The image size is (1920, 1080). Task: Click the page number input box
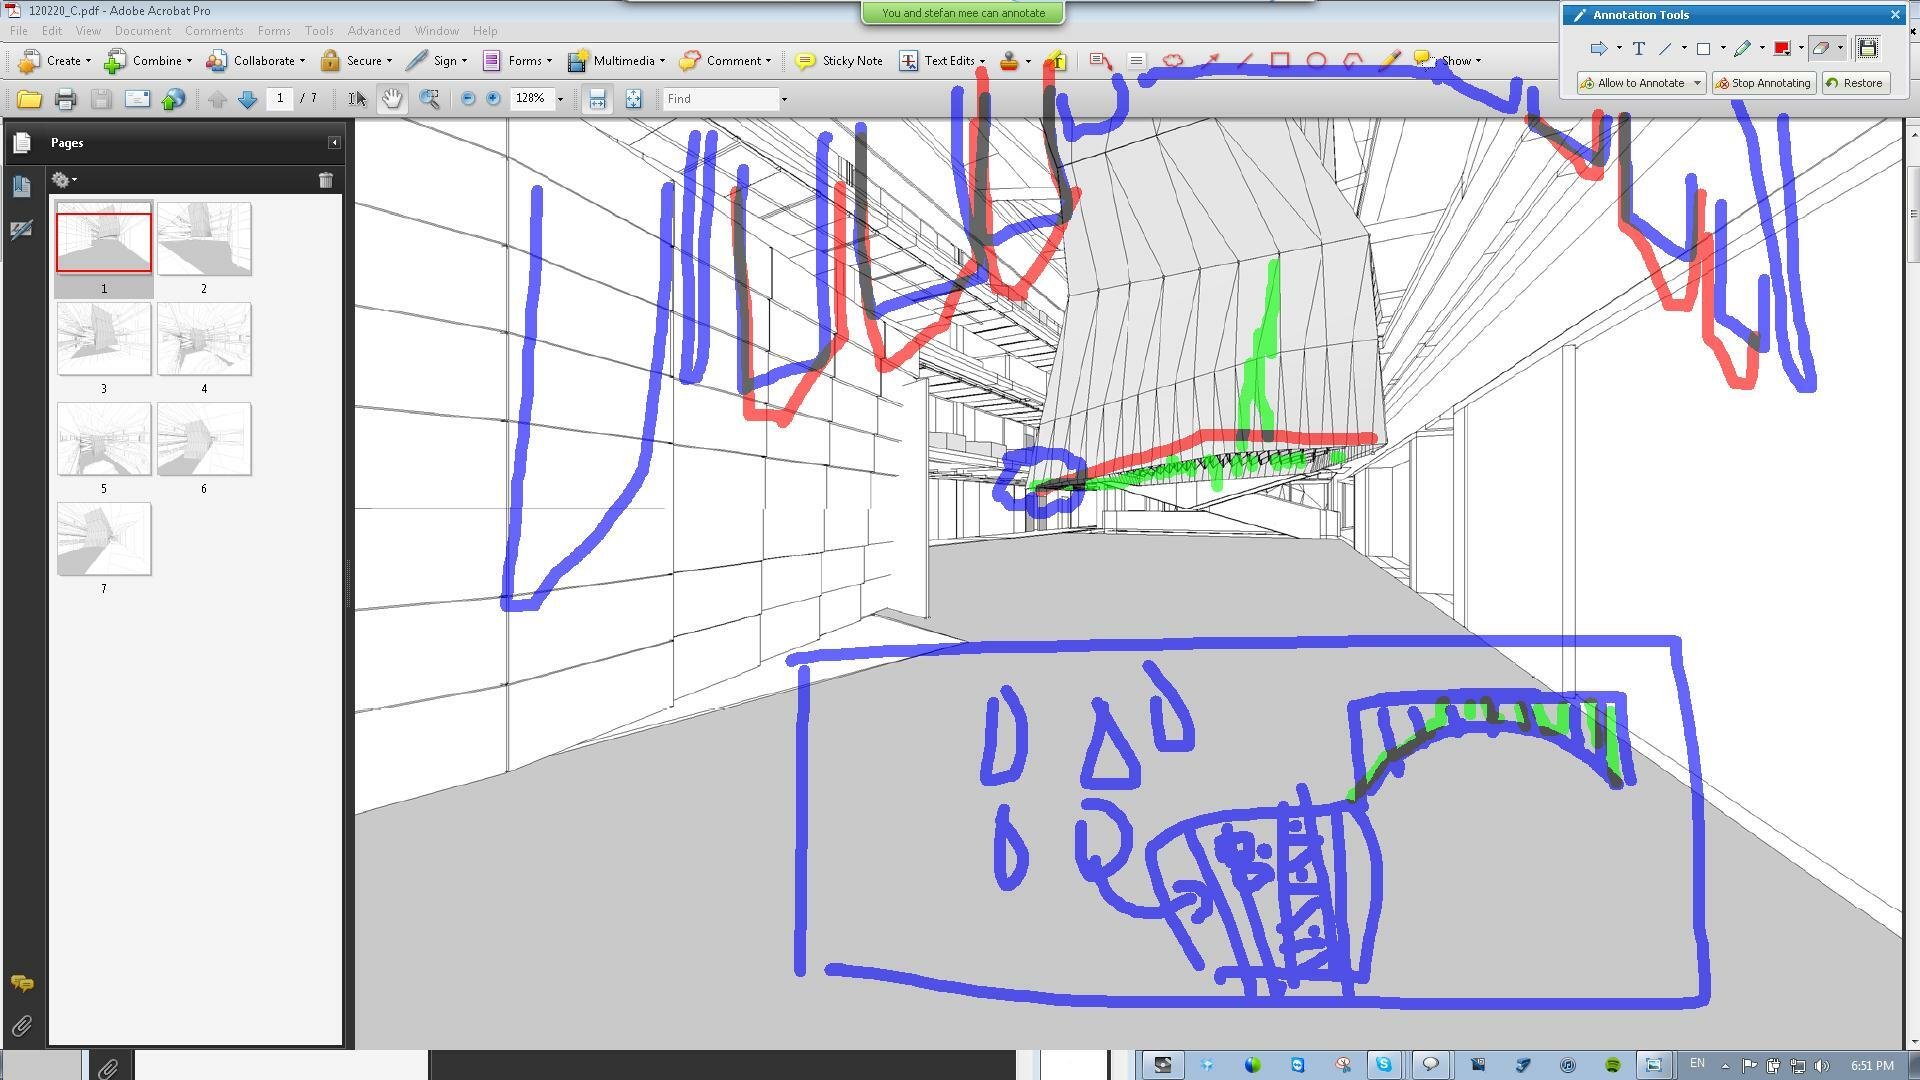[280, 99]
